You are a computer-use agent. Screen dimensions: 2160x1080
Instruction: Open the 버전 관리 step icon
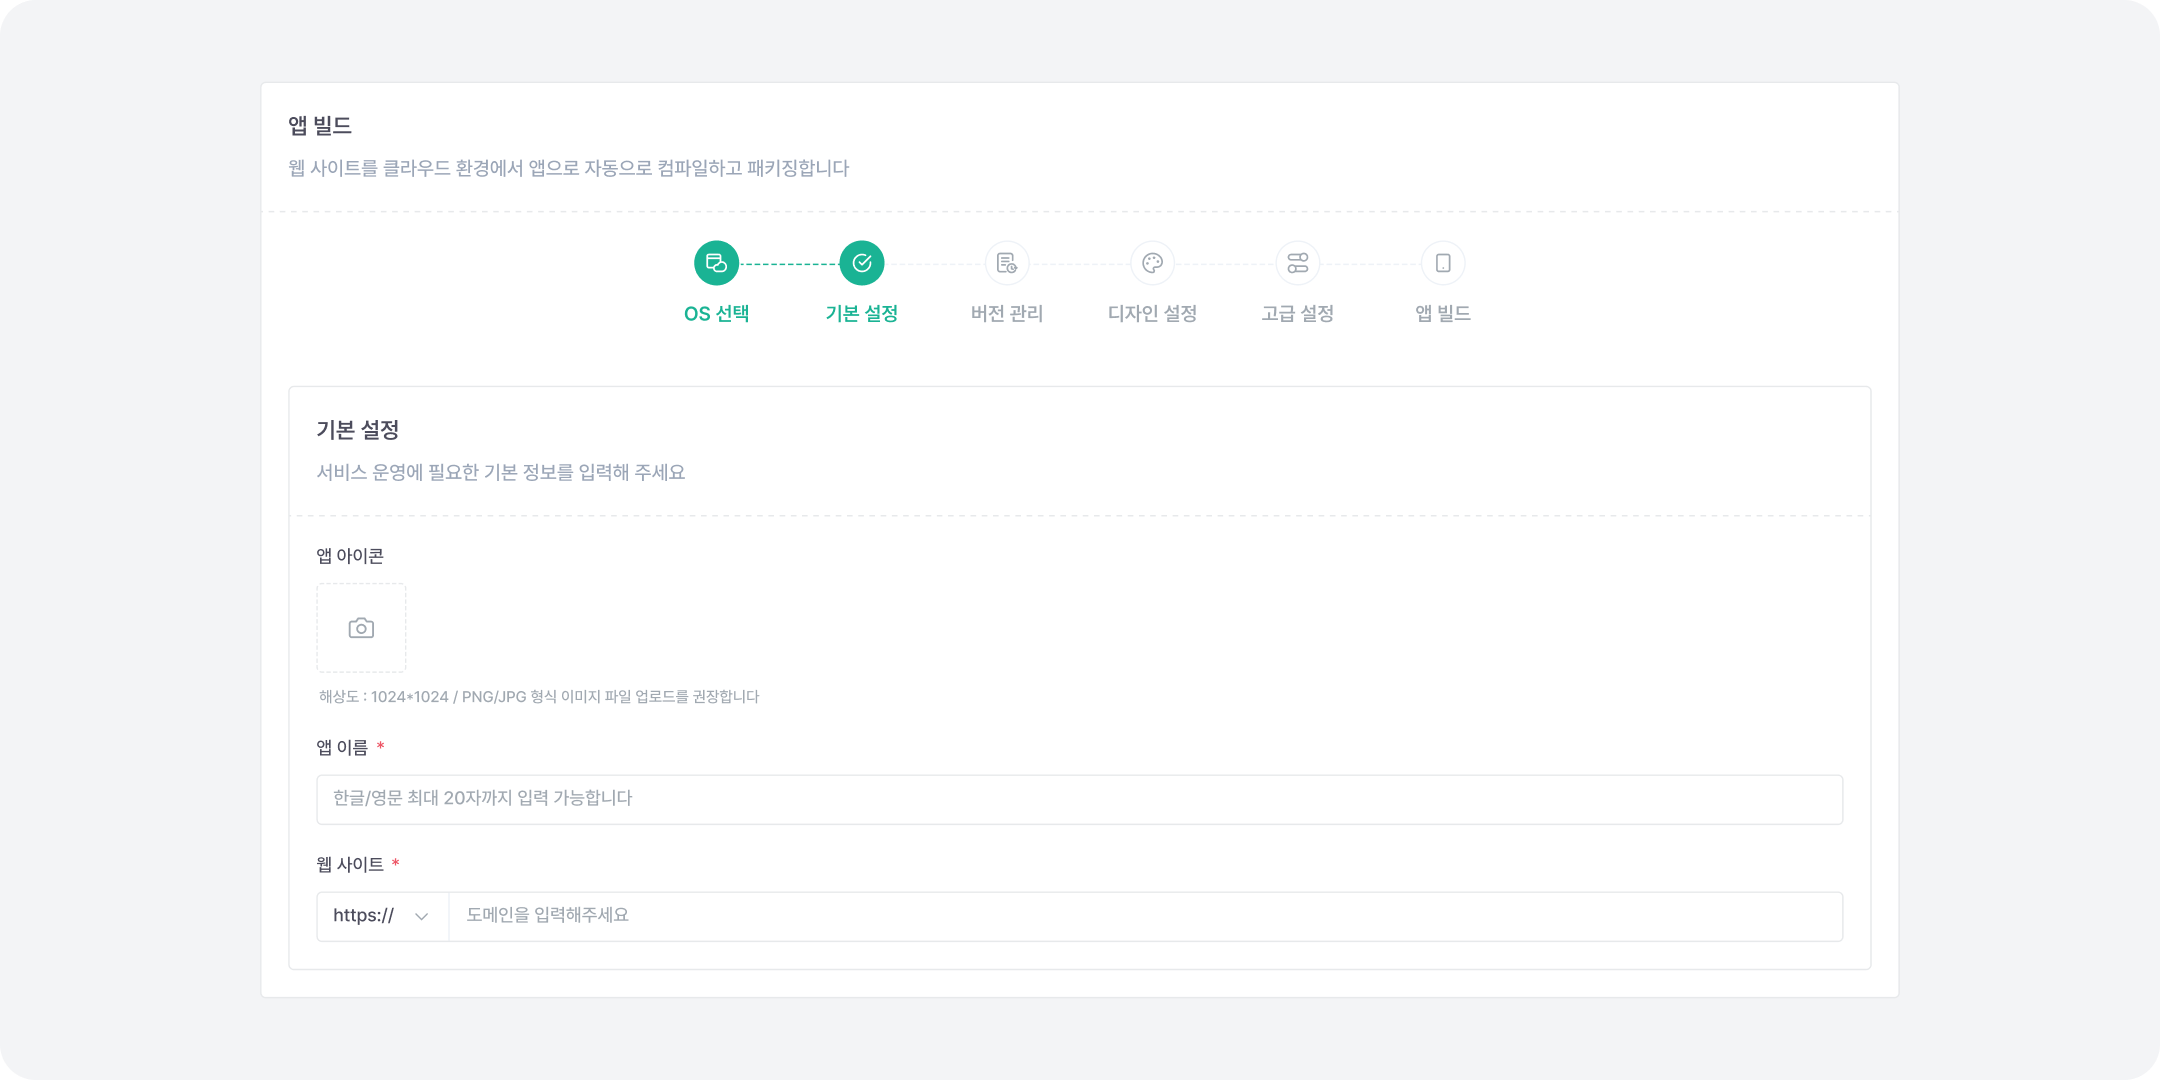click(x=1007, y=263)
